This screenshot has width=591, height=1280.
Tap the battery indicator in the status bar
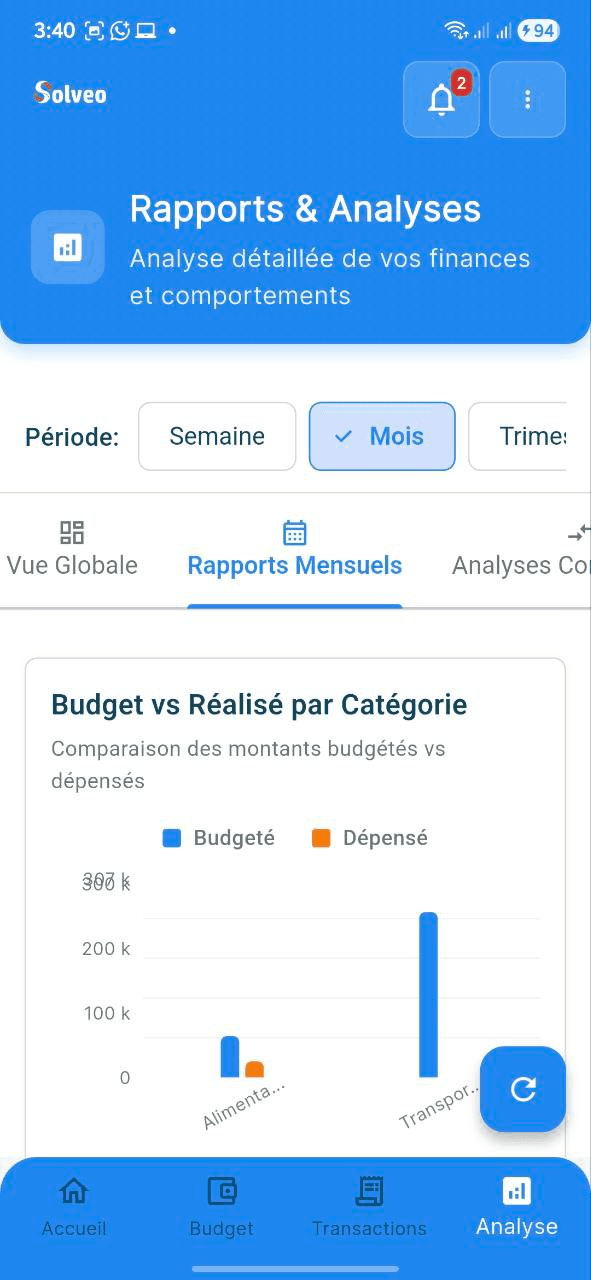pos(537,31)
